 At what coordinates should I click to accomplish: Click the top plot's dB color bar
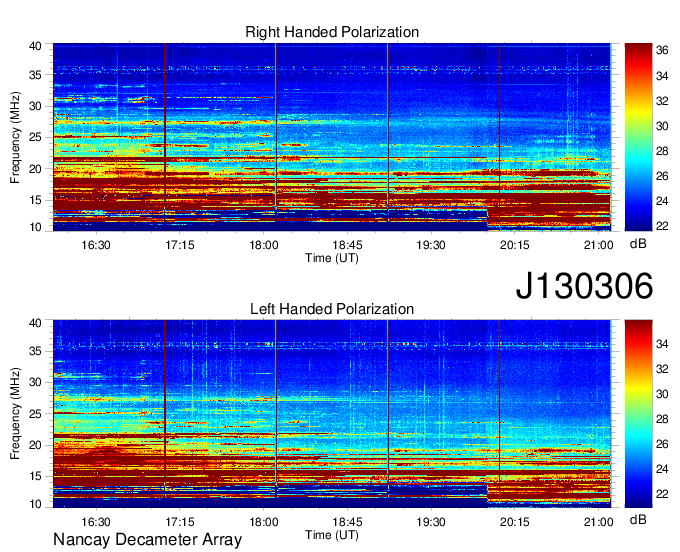click(x=638, y=137)
